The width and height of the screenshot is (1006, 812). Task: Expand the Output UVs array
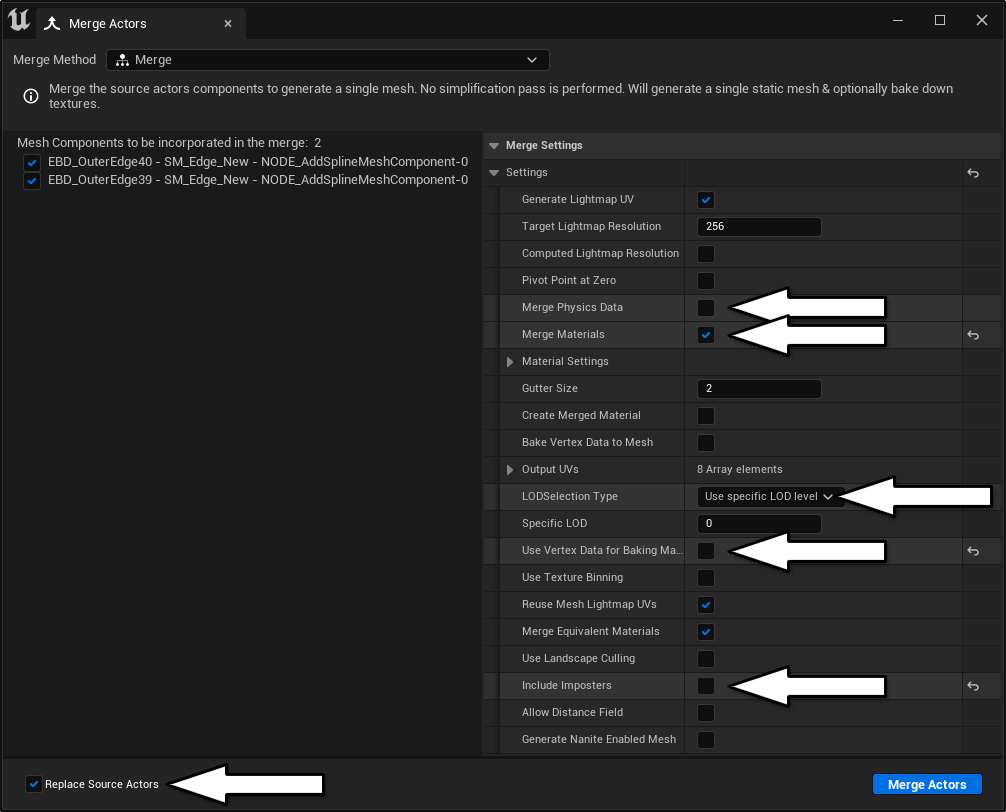click(510, 470)
